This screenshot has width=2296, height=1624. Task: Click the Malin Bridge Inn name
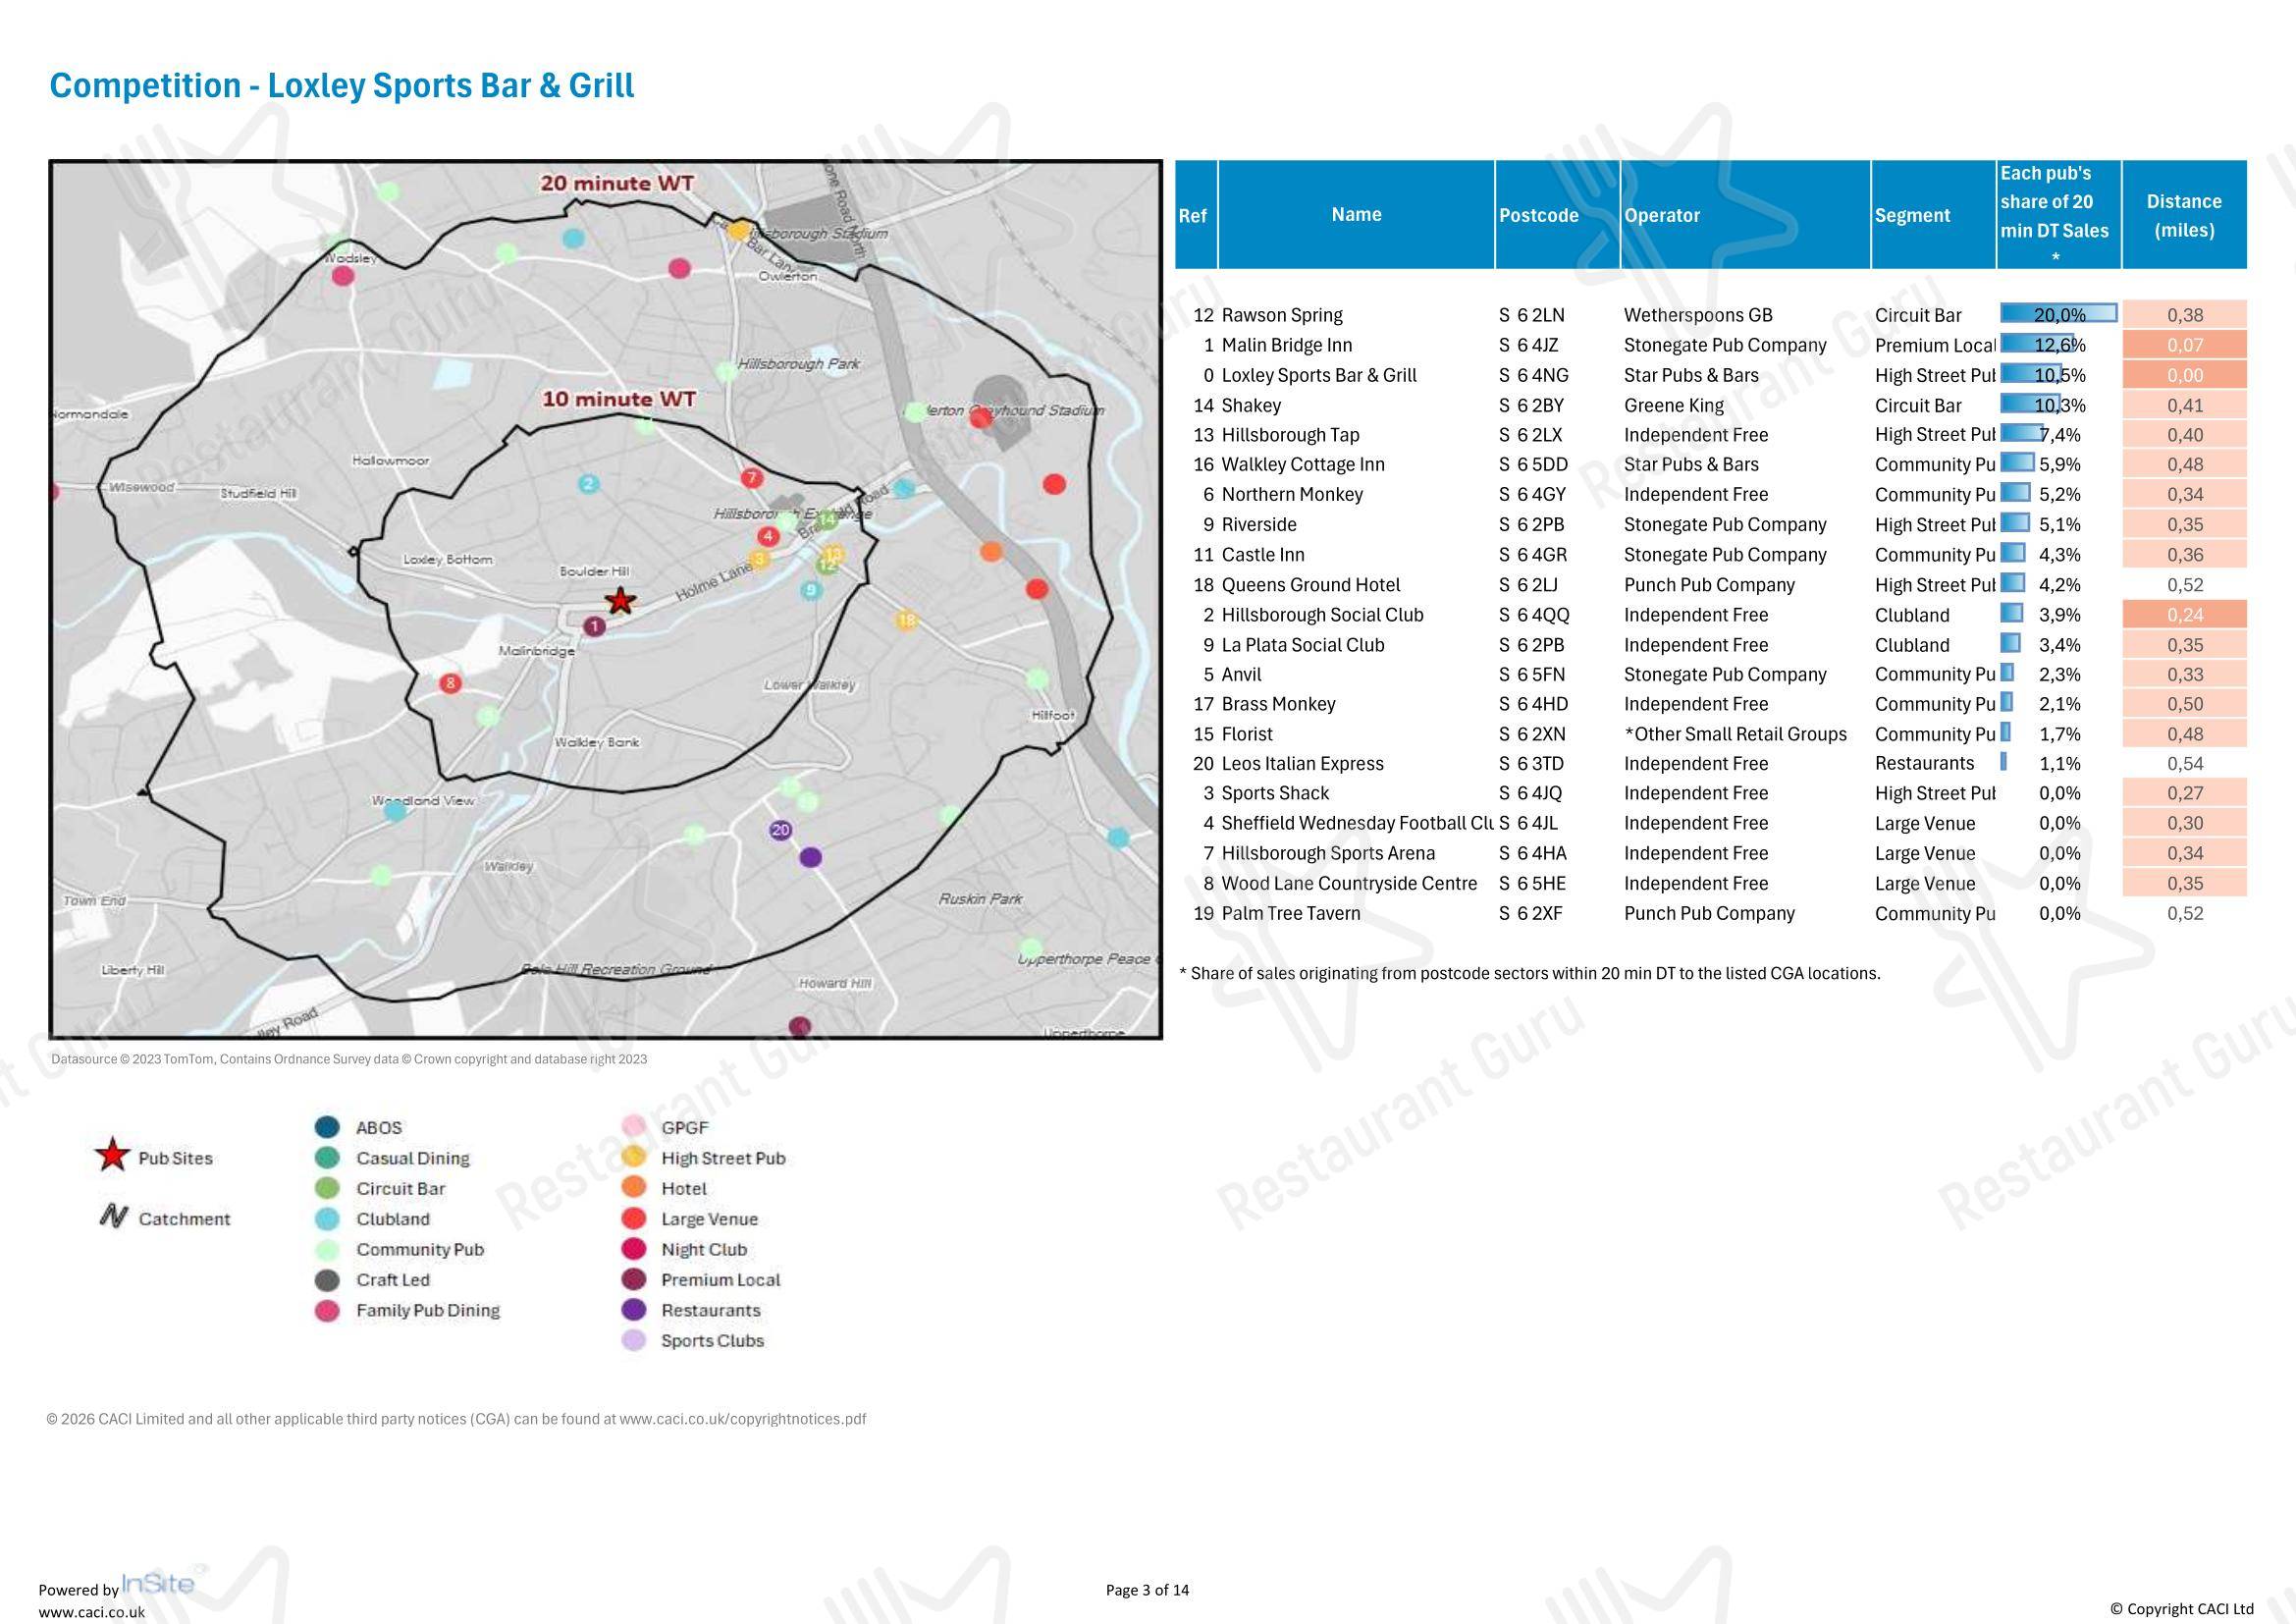[1286, 345]
